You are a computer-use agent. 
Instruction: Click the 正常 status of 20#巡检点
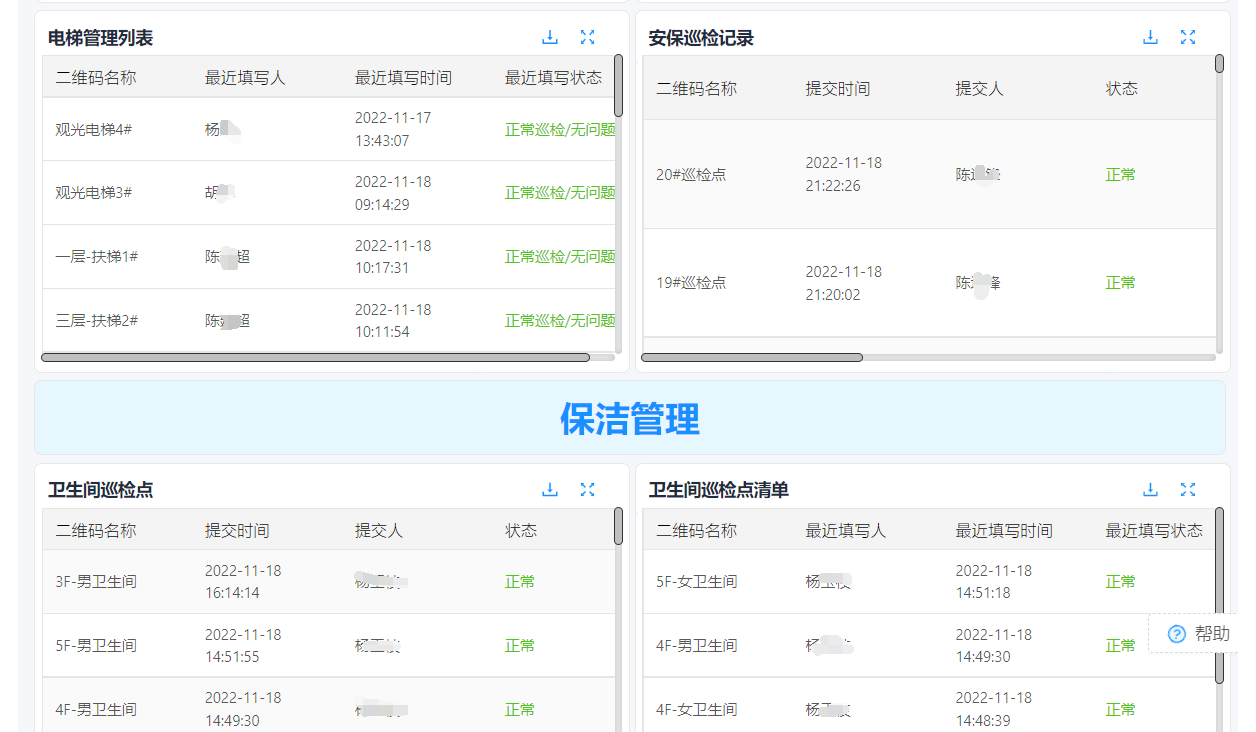click(x=1119, y=173)
